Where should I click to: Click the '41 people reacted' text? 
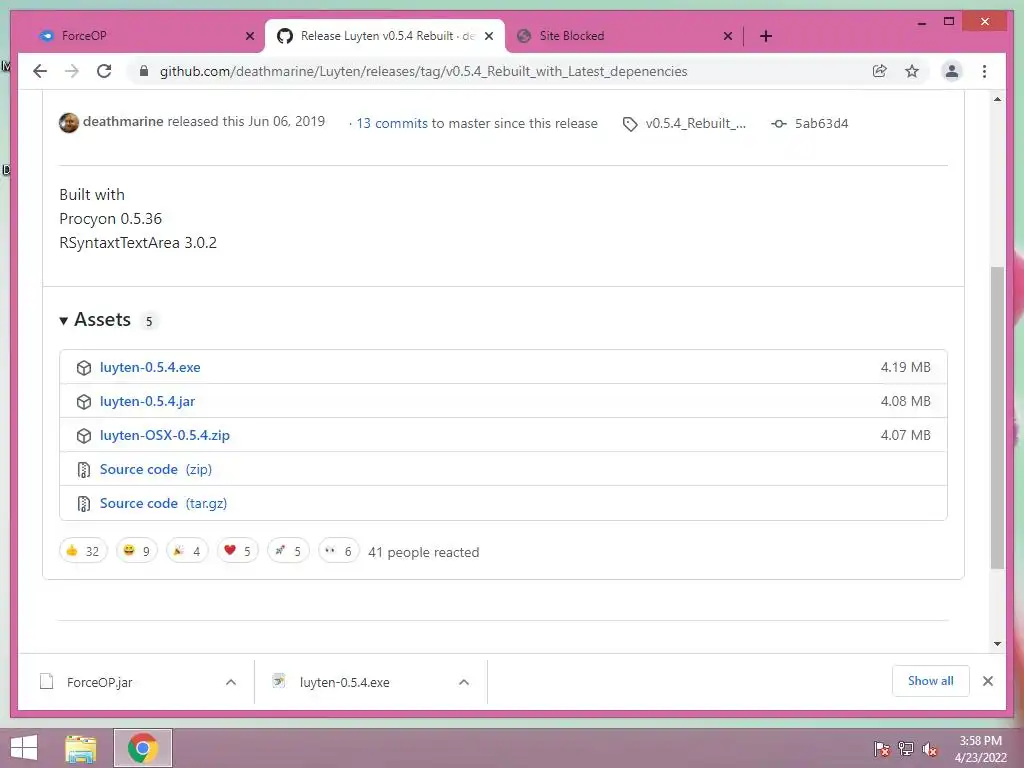pos(424,552)
